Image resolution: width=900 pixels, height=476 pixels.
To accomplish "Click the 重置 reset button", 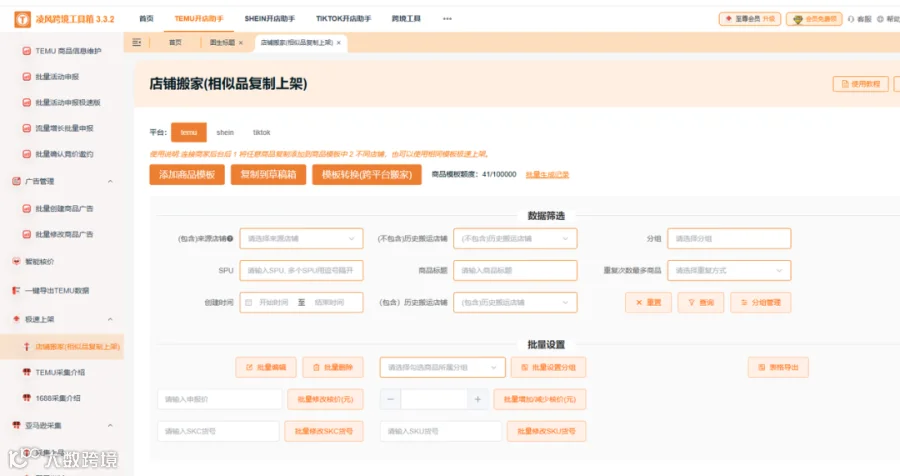I will (x=648, y=303).
